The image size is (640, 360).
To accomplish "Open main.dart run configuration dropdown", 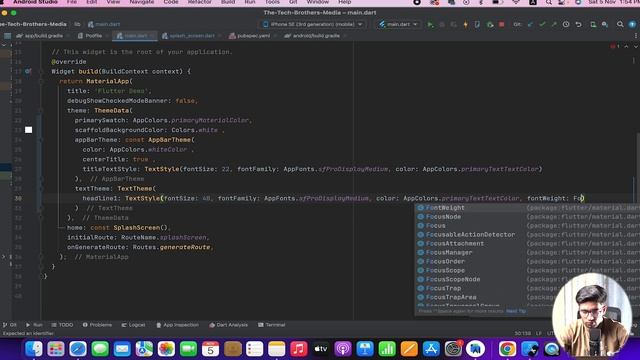I will tap(398, 24).
